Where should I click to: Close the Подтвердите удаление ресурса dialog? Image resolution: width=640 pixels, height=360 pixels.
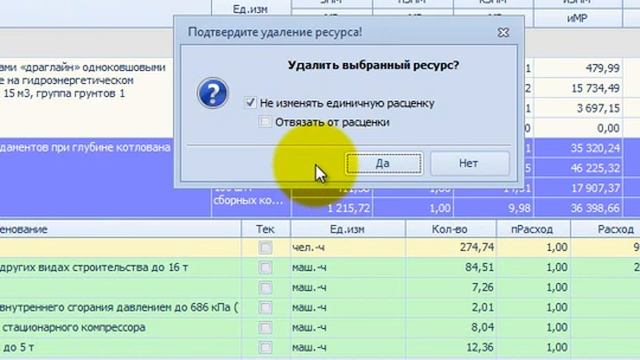coord(504,32)
